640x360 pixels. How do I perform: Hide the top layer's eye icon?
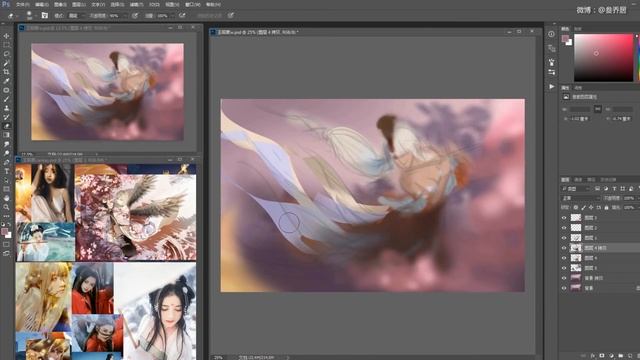[x=564, y=218]
